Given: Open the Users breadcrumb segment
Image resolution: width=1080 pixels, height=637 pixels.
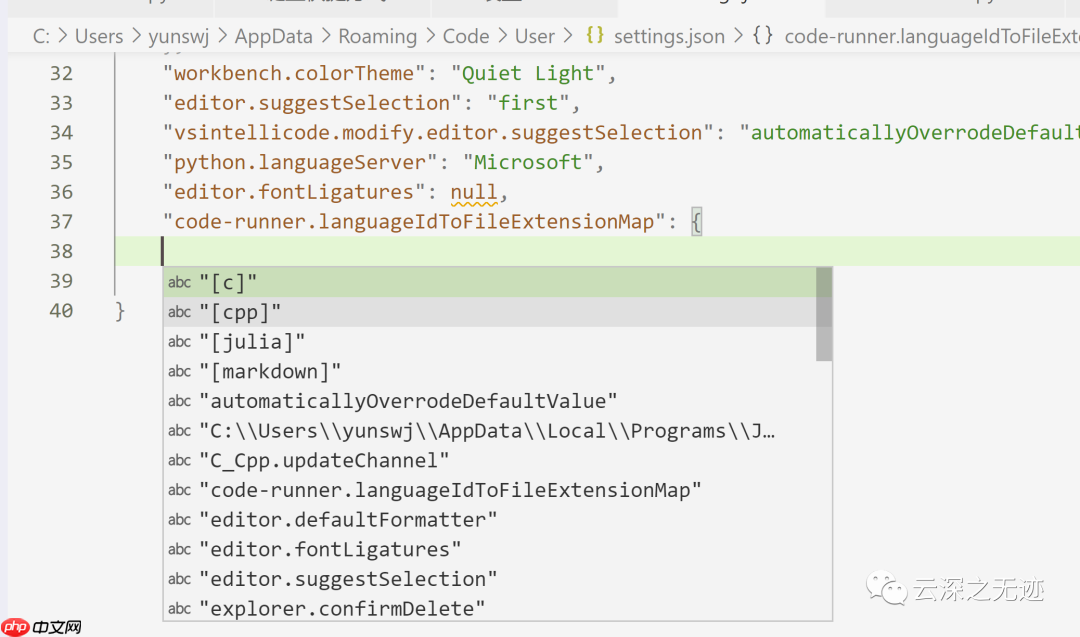Looking at the screenshot, I should (x=99, y=36).
